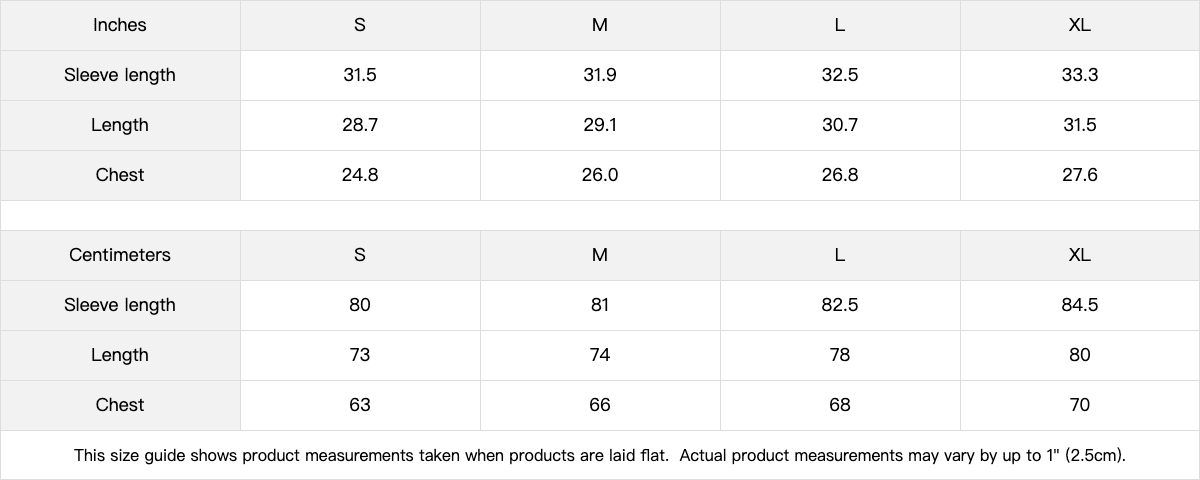Click the 66 chest value
1200x480 pixels.
click(600, 405)
